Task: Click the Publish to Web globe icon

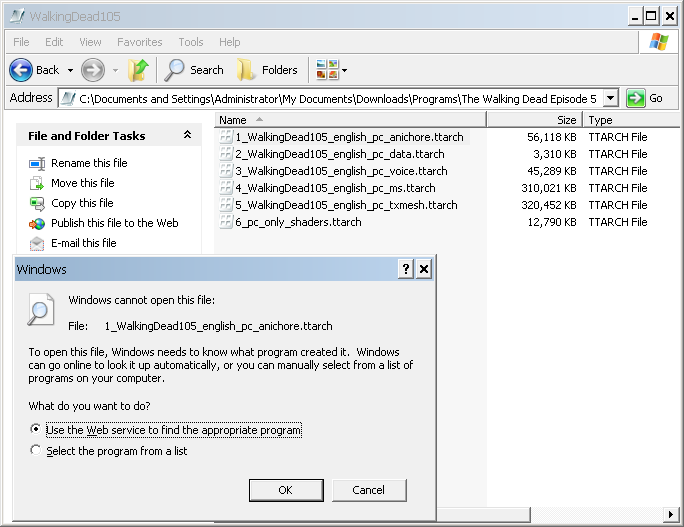Action: 37,223
